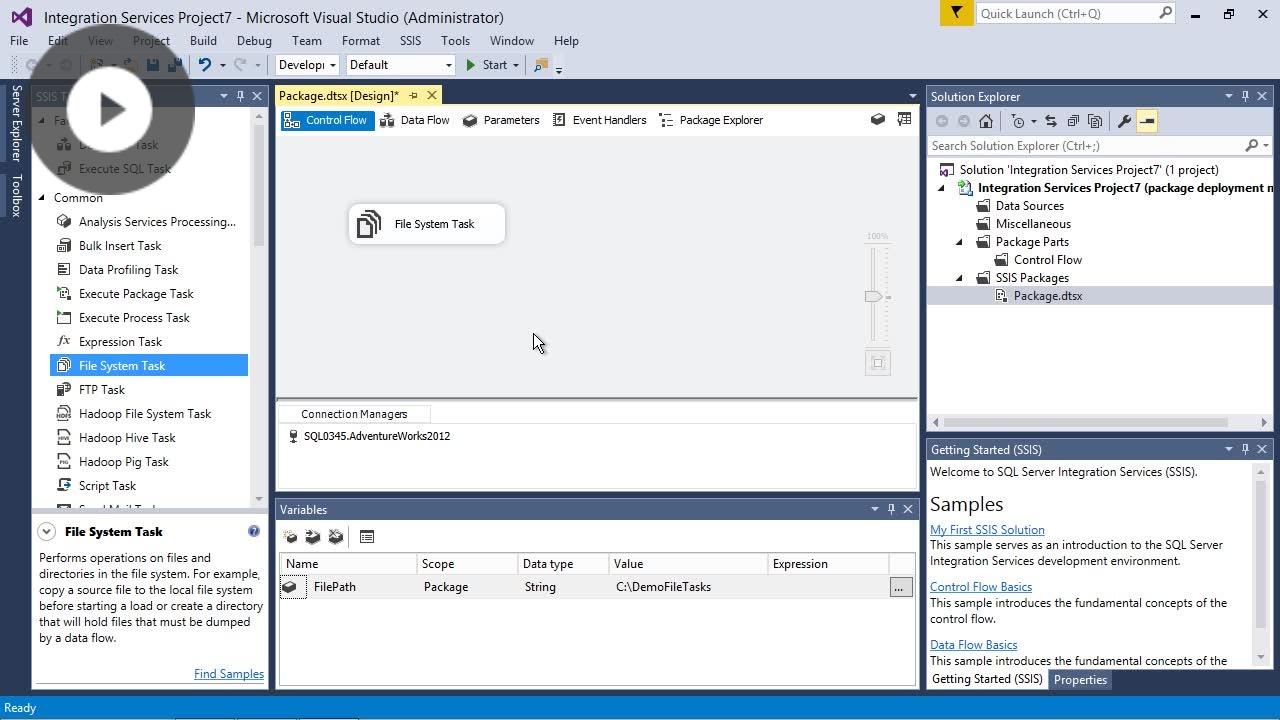Open the Debug menu

(x=254, y=41)
